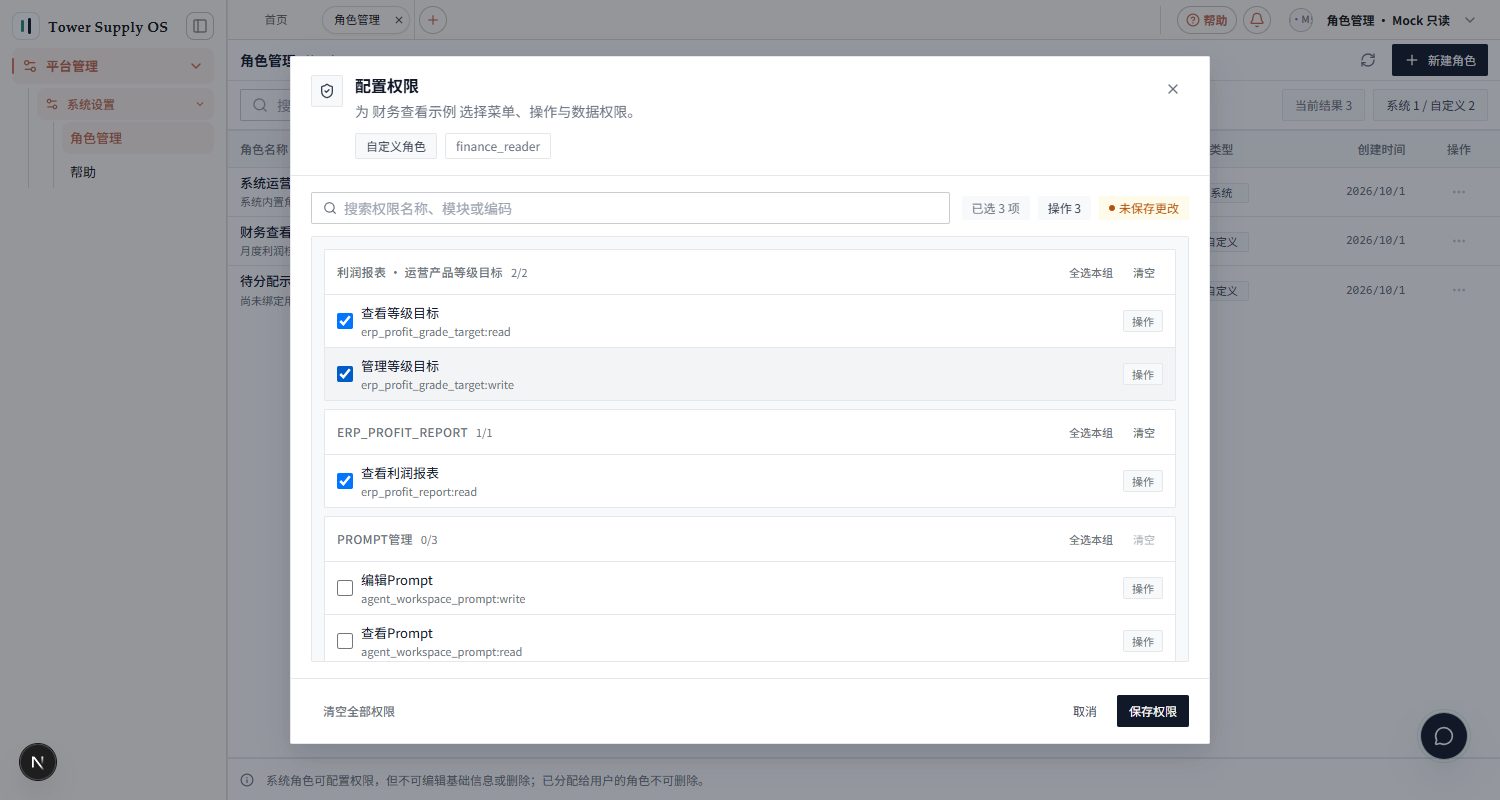This screenshot has width=1500, height=800.
Task: Open 角色管理 in the sidebar
Action: 138,138
